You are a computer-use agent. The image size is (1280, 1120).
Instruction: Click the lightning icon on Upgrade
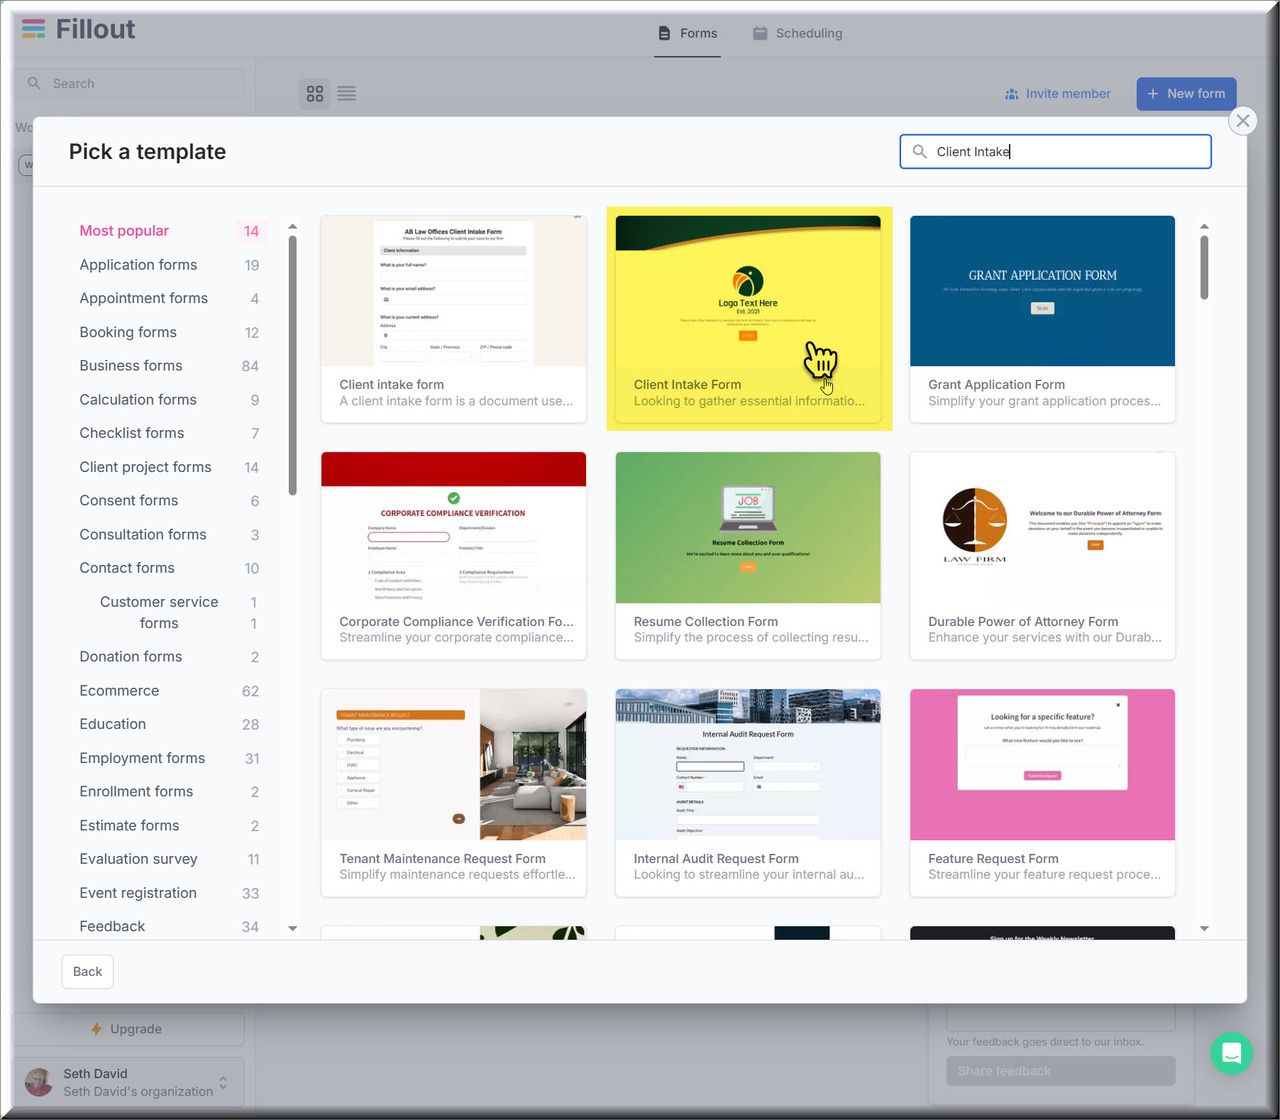pyautogui.click(x=96, y=1029)
